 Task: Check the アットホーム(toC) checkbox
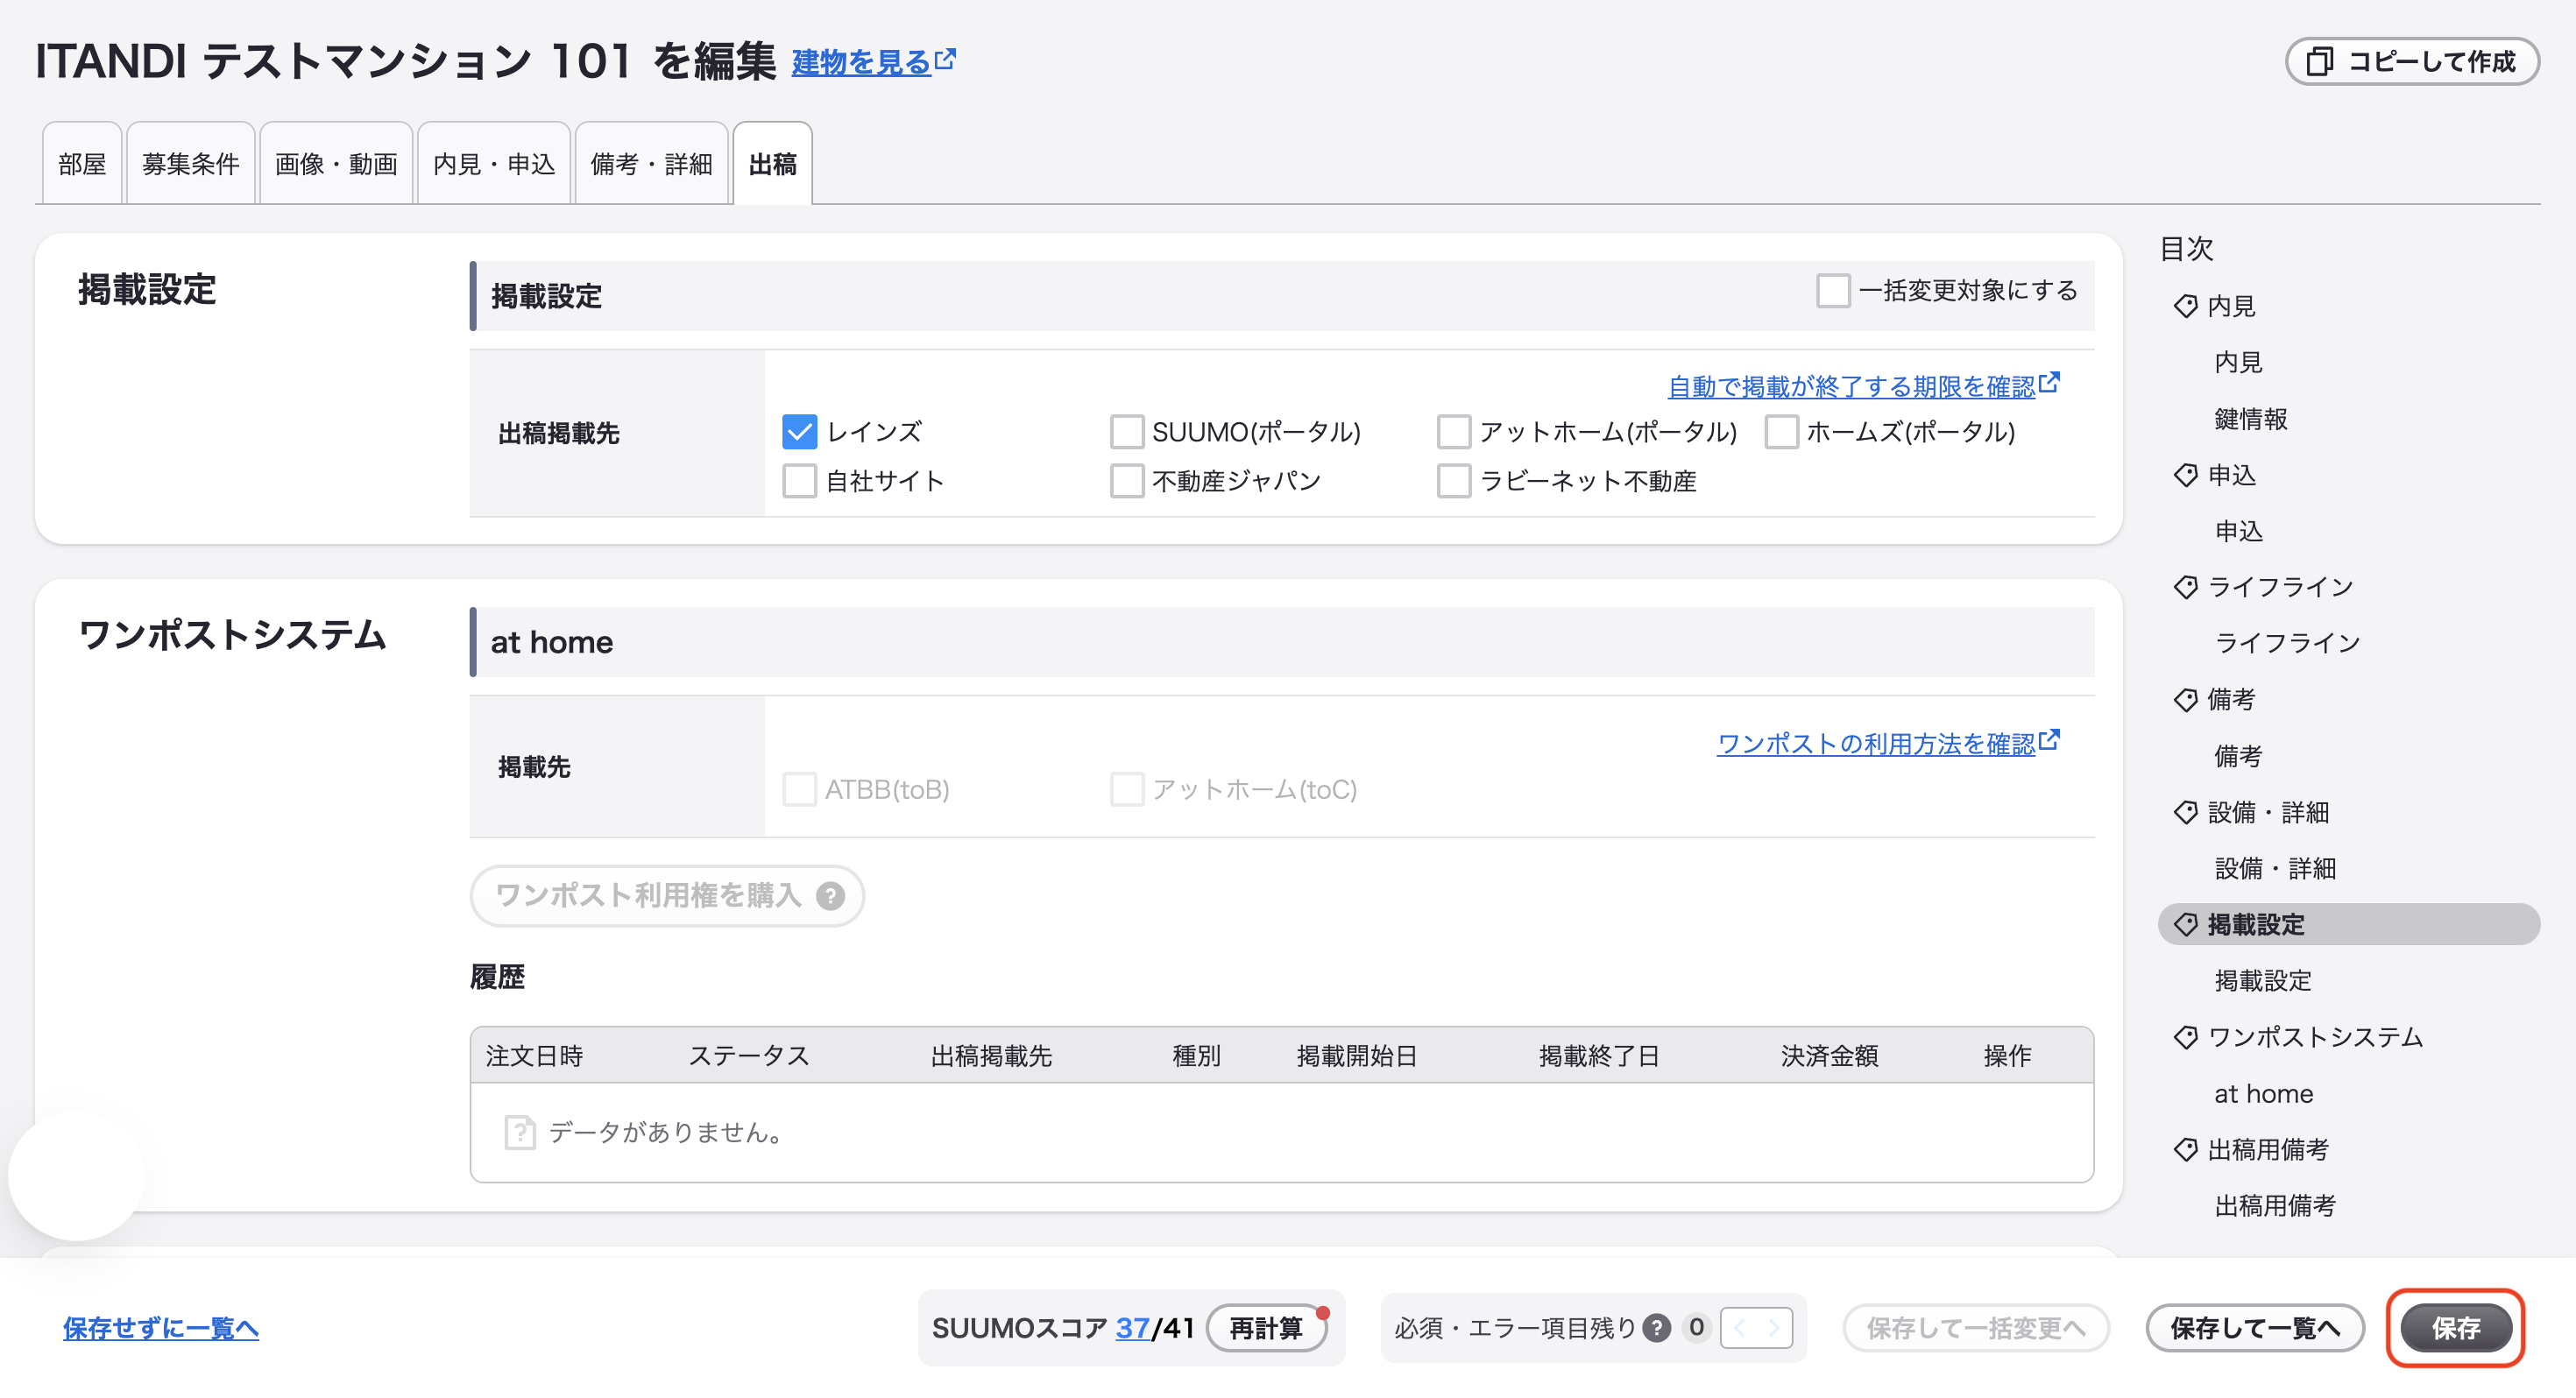[x=1127, y=789]
